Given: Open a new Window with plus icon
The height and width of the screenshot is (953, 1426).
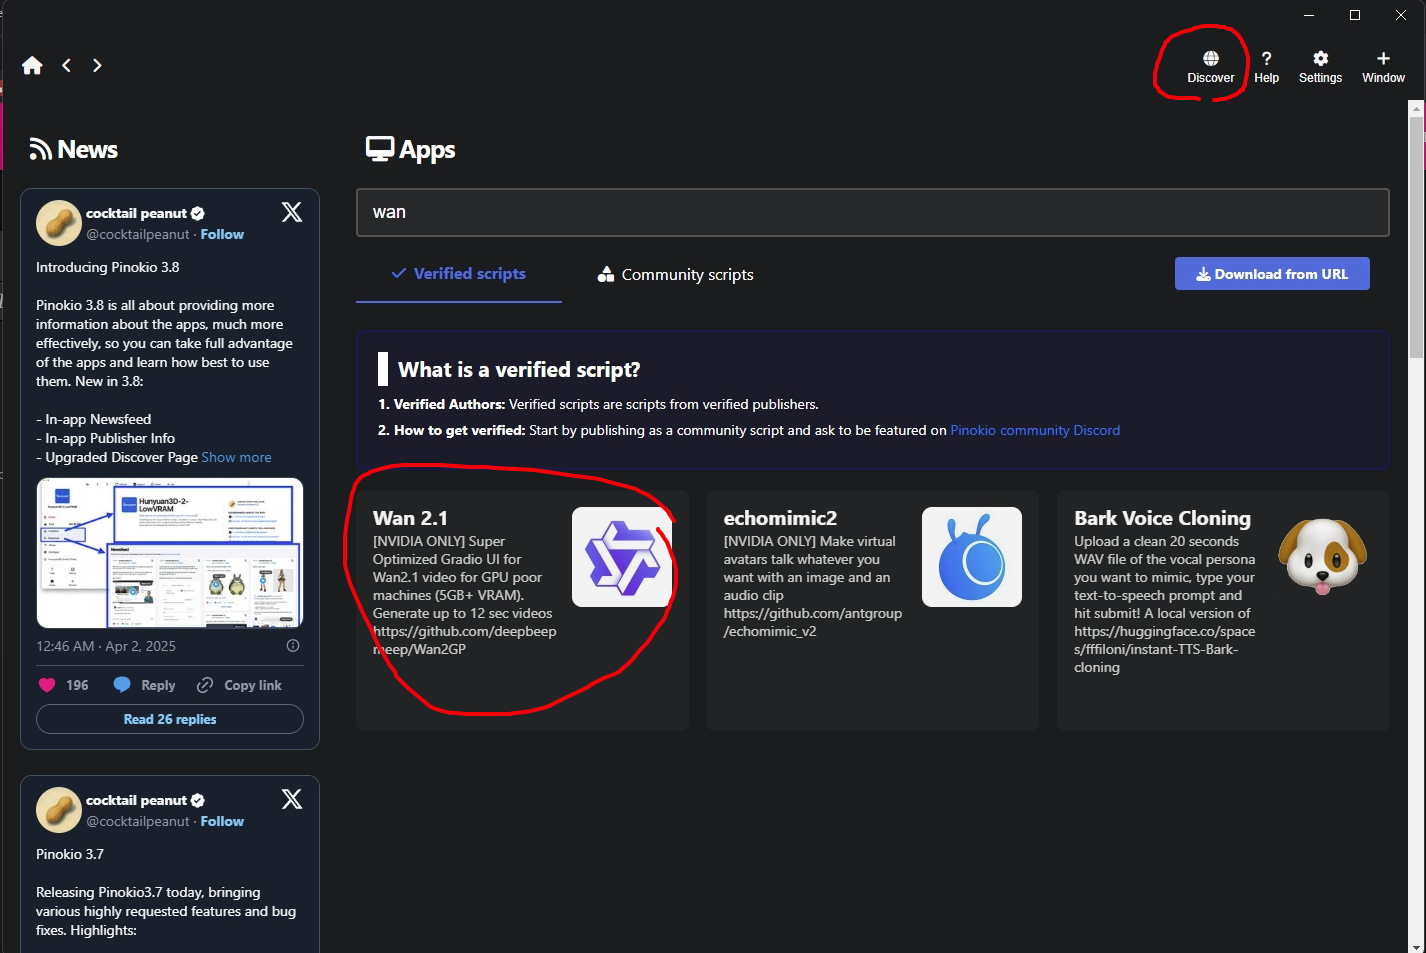Looking at the screenshot, I should coord(1383,67).
